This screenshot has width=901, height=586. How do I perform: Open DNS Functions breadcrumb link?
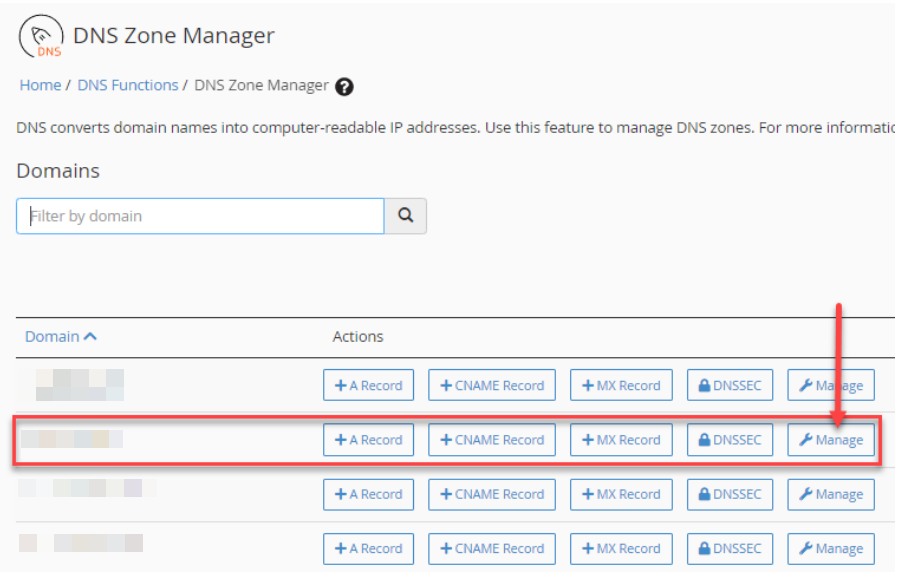[128, 85]
